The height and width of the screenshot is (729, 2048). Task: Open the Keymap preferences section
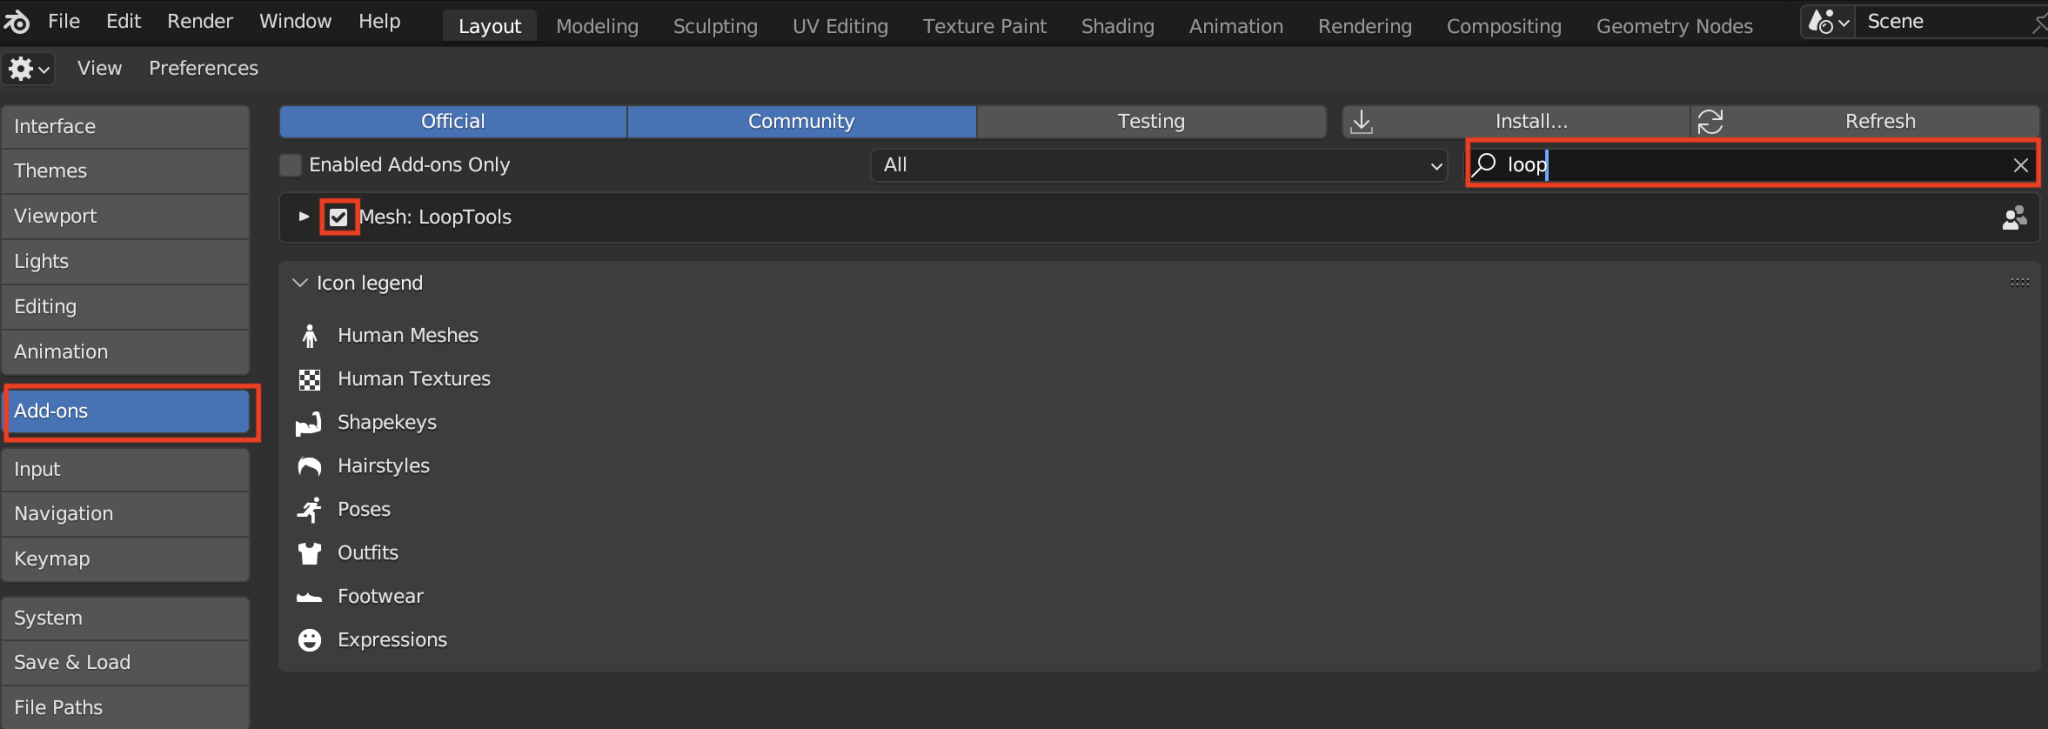click(x=126, y=559)
